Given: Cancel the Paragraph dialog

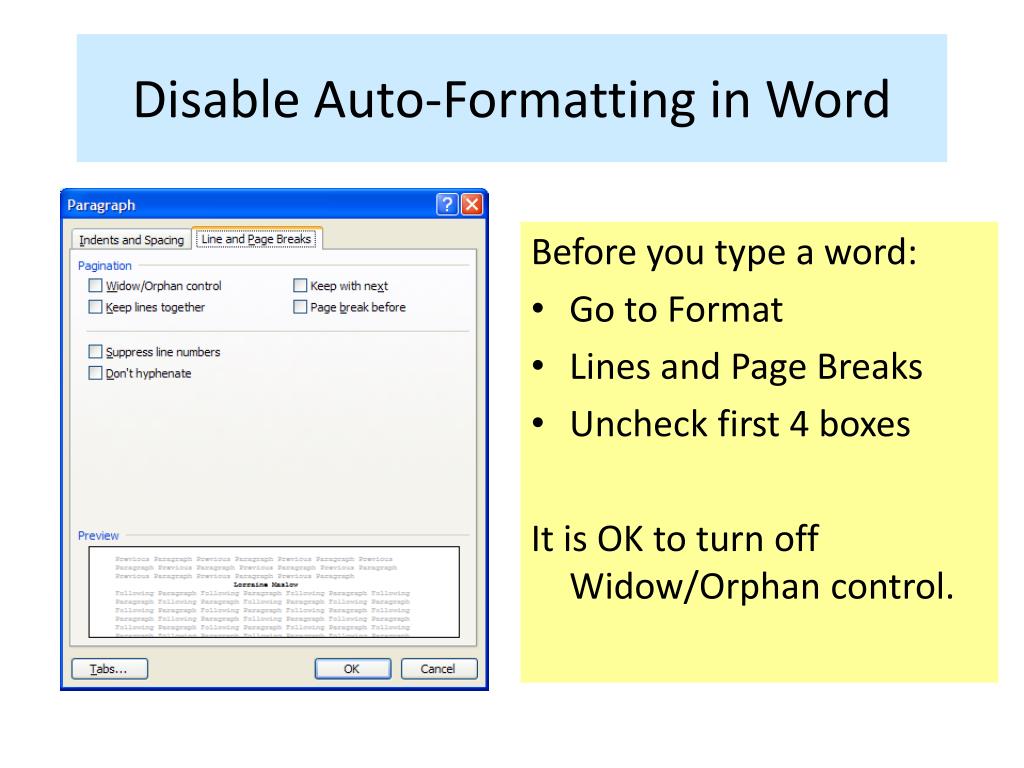Looking at the screenshot, I should pyautogui.click(x=439, y=669).
